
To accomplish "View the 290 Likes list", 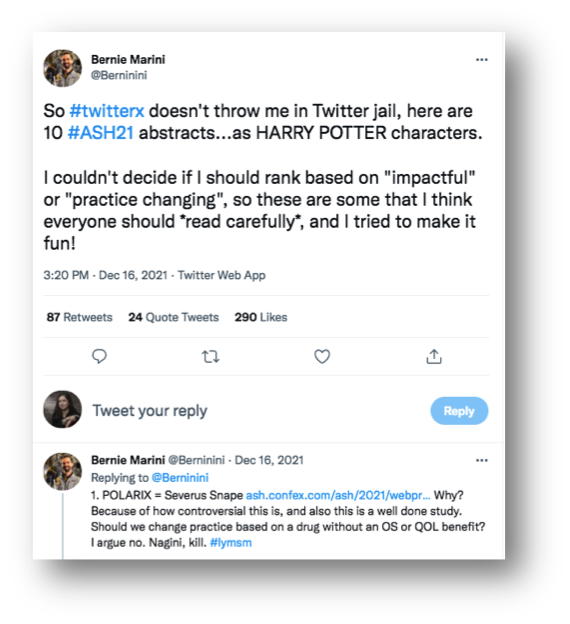I will point(261,317).
